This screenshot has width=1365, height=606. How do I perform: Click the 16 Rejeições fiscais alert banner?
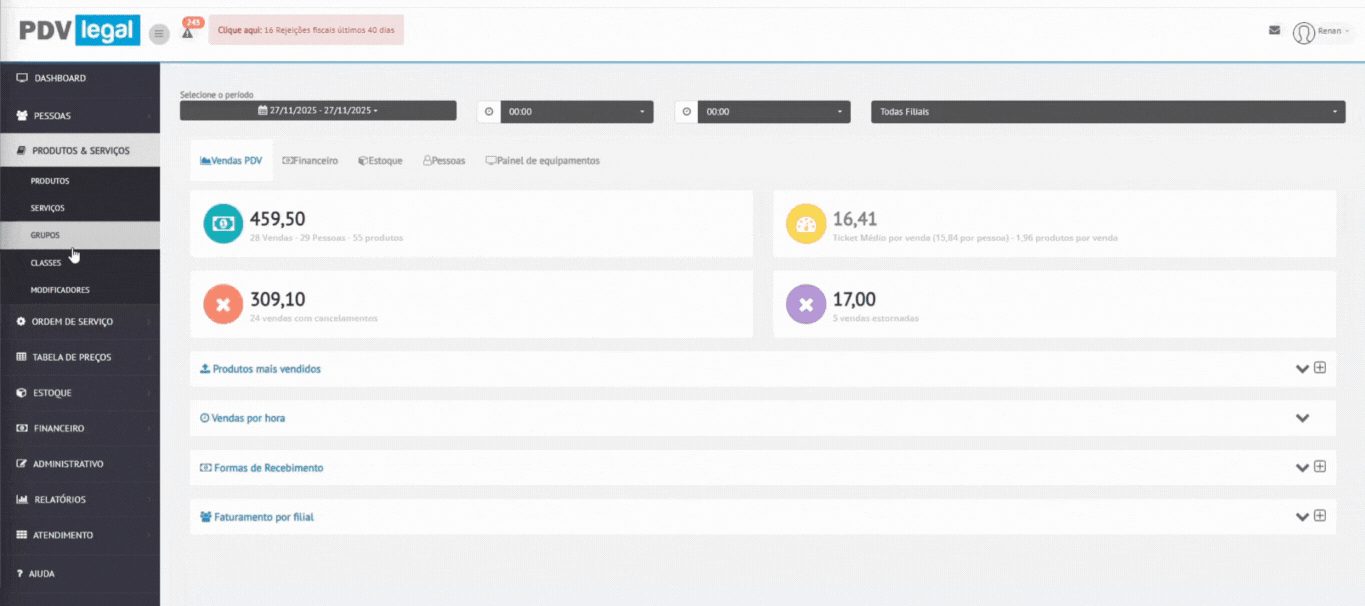pyautogui.click(x=306, y=31)
